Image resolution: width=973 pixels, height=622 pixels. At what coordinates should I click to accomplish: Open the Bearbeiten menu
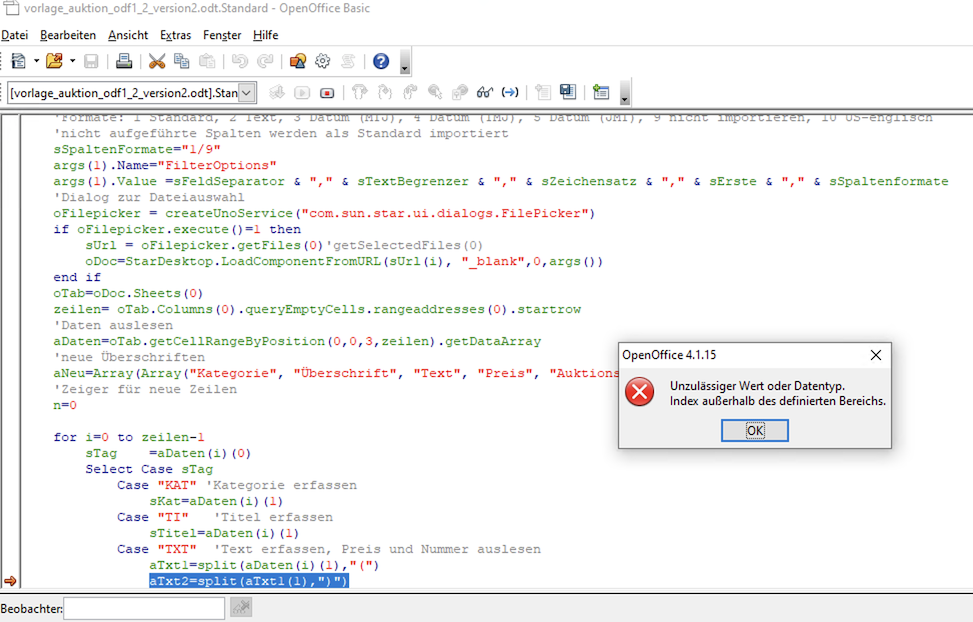(68, 35)
